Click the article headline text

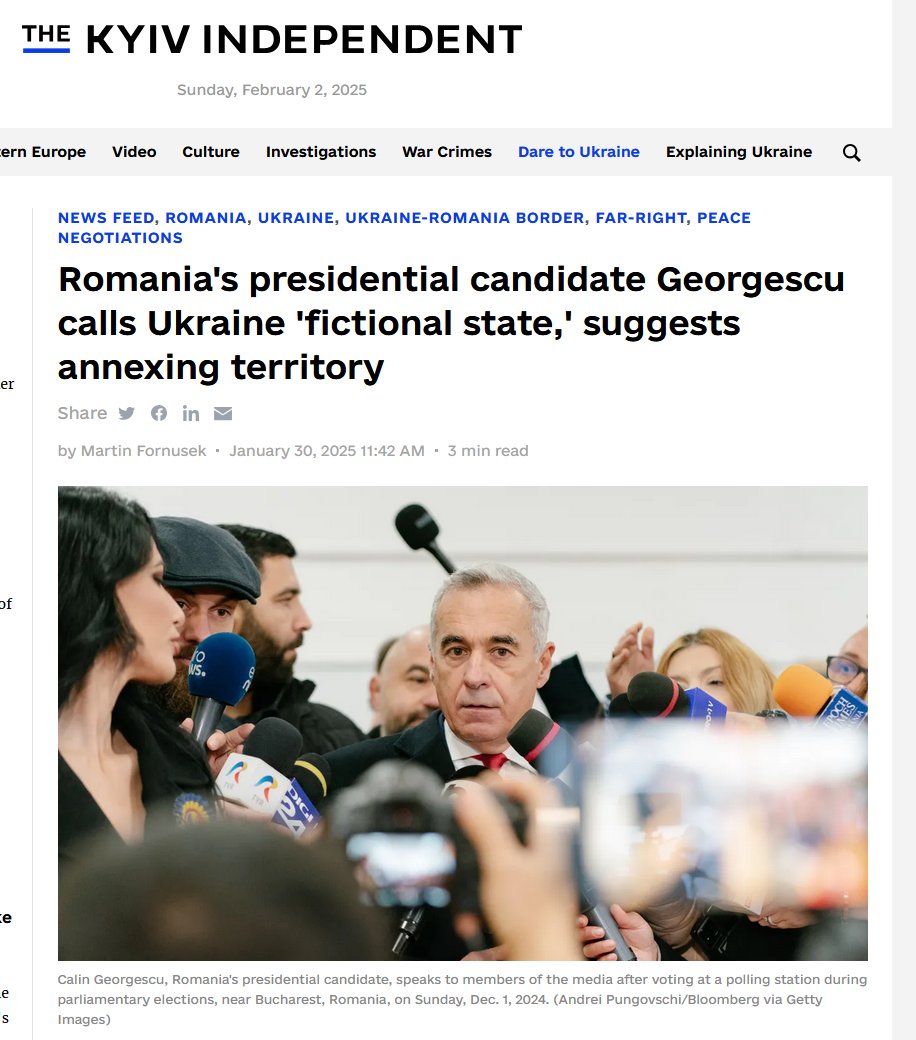pyautogui.click(x=451, y=323)
